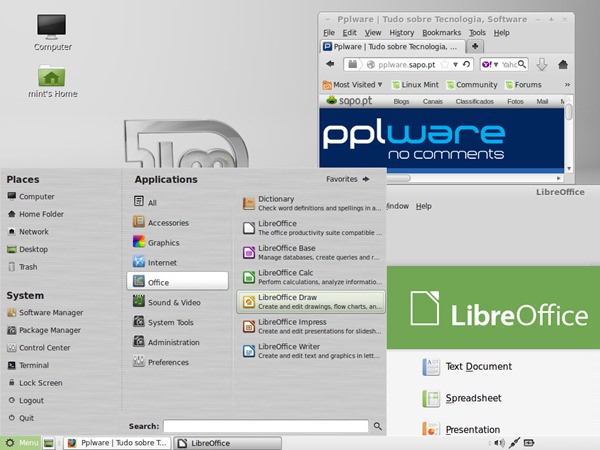Launch LibreOffice Draw
This screenshot has width=600, height=450.
(311, 302)
